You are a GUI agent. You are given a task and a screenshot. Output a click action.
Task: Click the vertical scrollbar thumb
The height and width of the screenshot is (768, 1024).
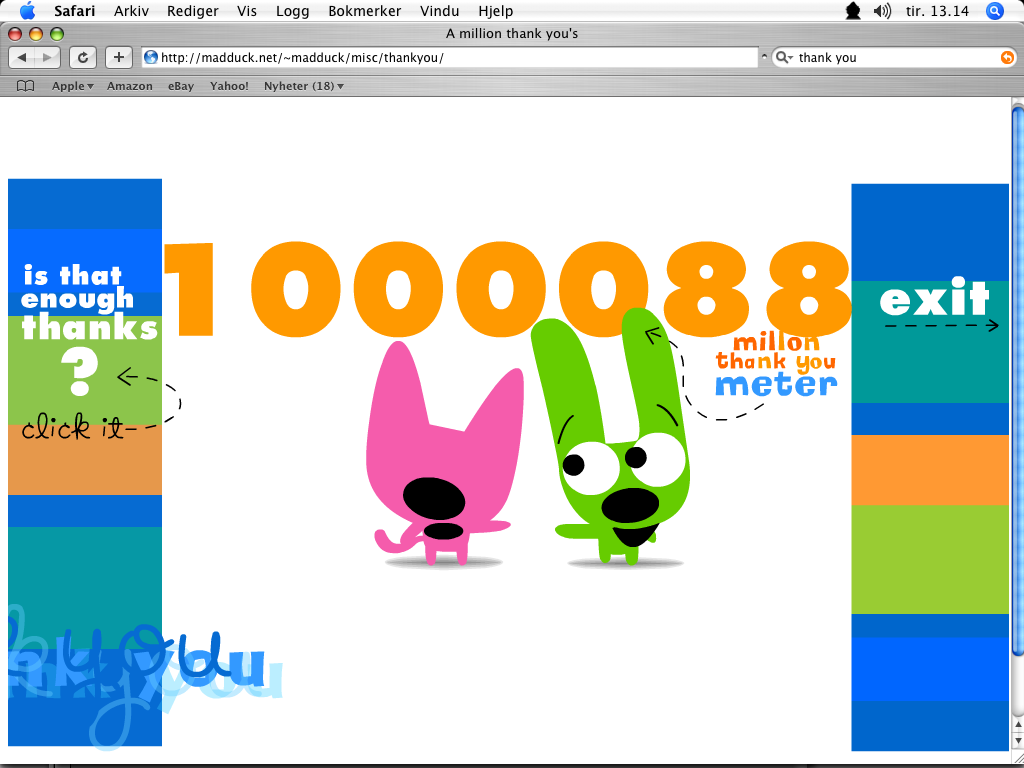pos(1017,381)
